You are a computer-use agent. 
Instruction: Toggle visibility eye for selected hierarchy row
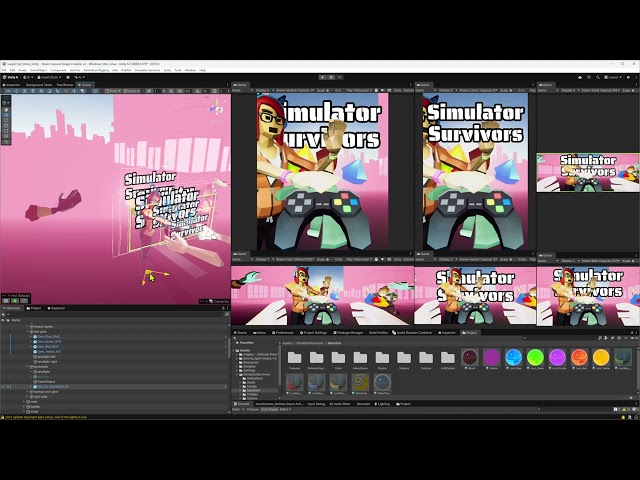(3, 387)
